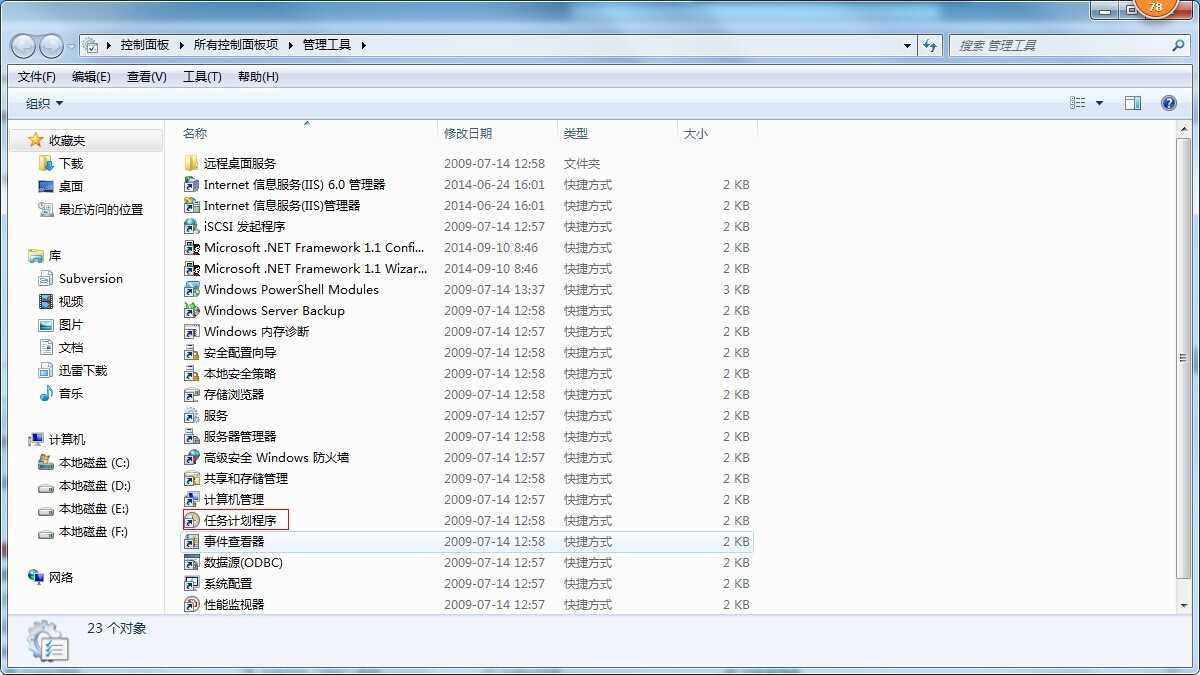
Task: Select the 数据源(ODBC) icon
Action: coord(192,562)
